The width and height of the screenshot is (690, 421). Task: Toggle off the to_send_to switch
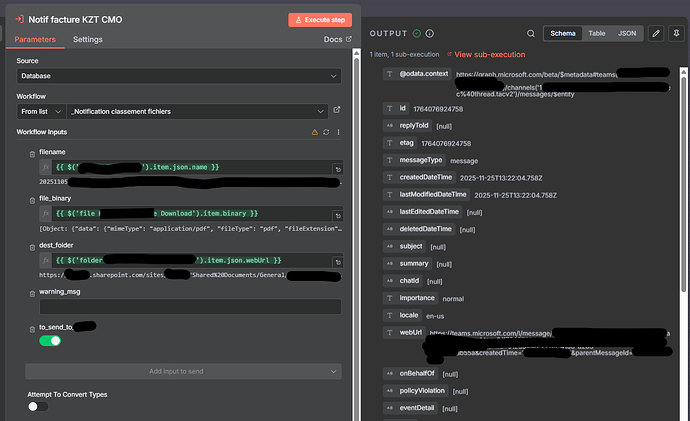[50, 340]
